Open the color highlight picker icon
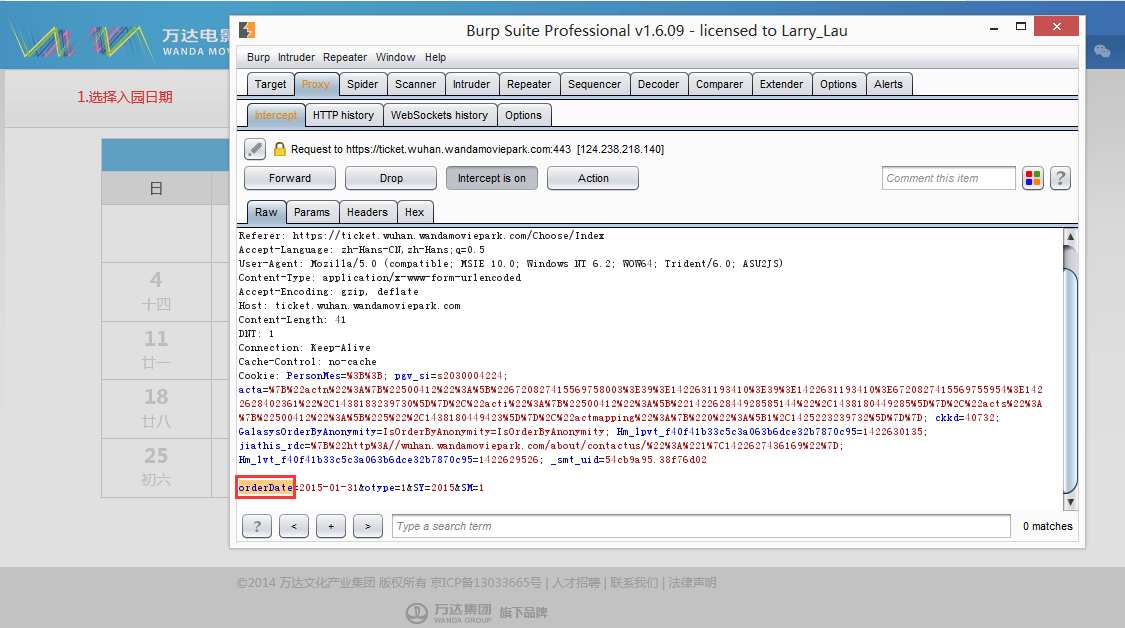Screen dimensions: 1125x628 point(1032,178)
